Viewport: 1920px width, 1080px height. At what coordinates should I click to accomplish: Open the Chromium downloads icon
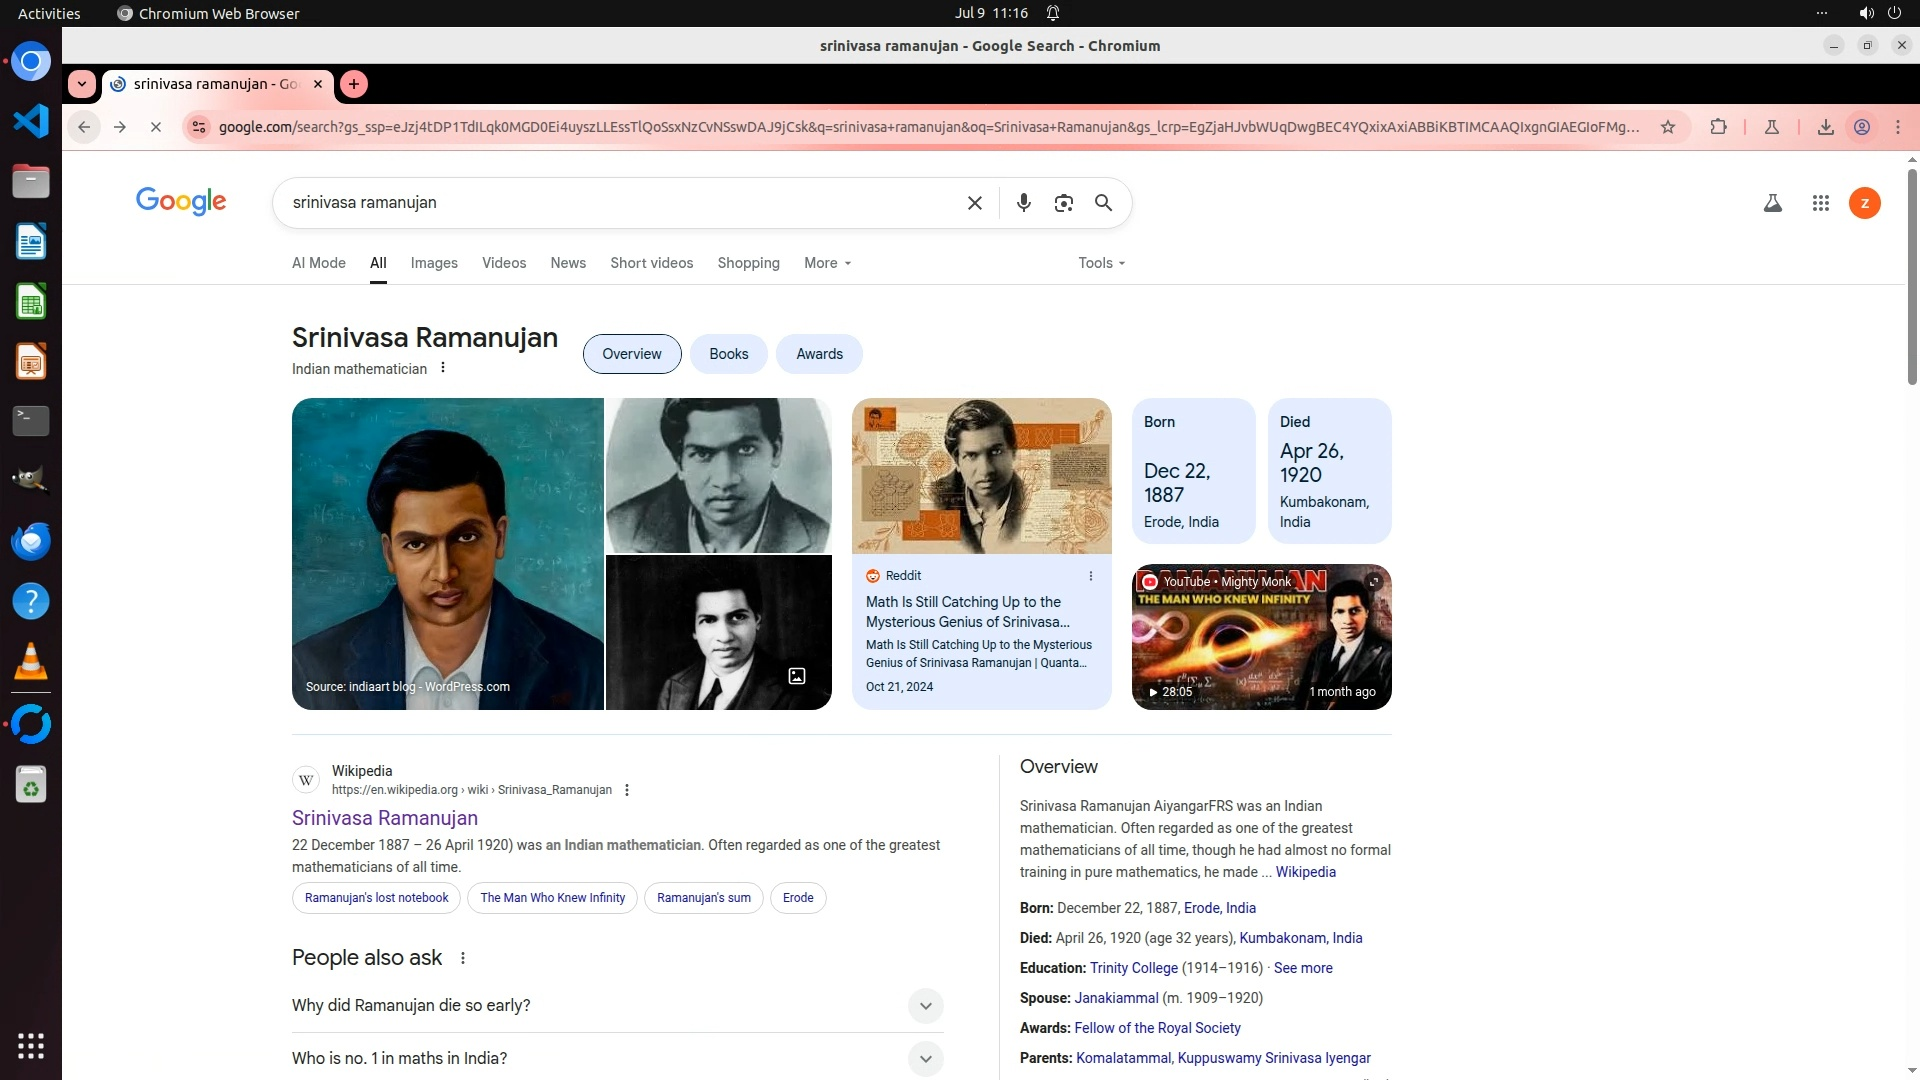point(1825,127)
